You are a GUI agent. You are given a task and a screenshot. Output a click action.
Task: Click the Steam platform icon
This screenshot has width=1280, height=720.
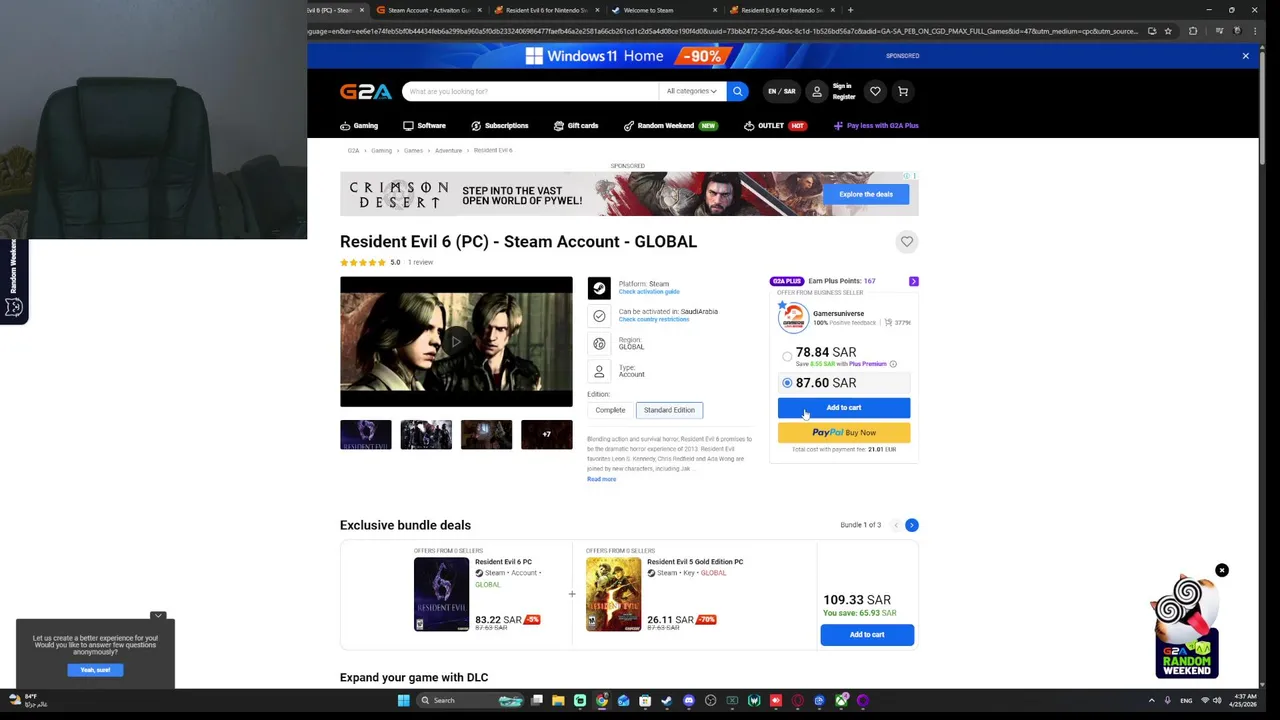599,288
